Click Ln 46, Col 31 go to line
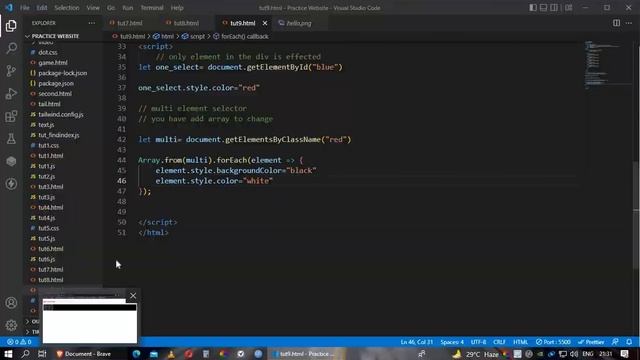The width and height of the screenshot is (640, 360). 416,342
